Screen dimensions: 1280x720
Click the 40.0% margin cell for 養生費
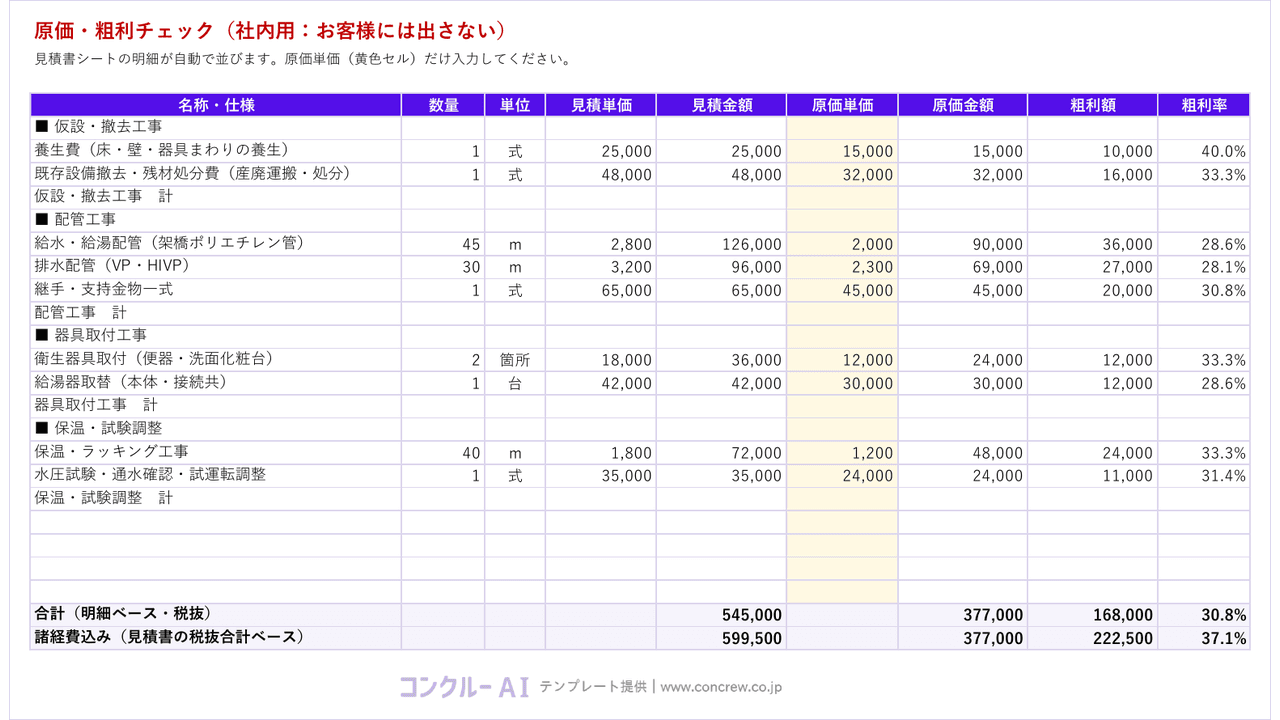coord(1204,151)
